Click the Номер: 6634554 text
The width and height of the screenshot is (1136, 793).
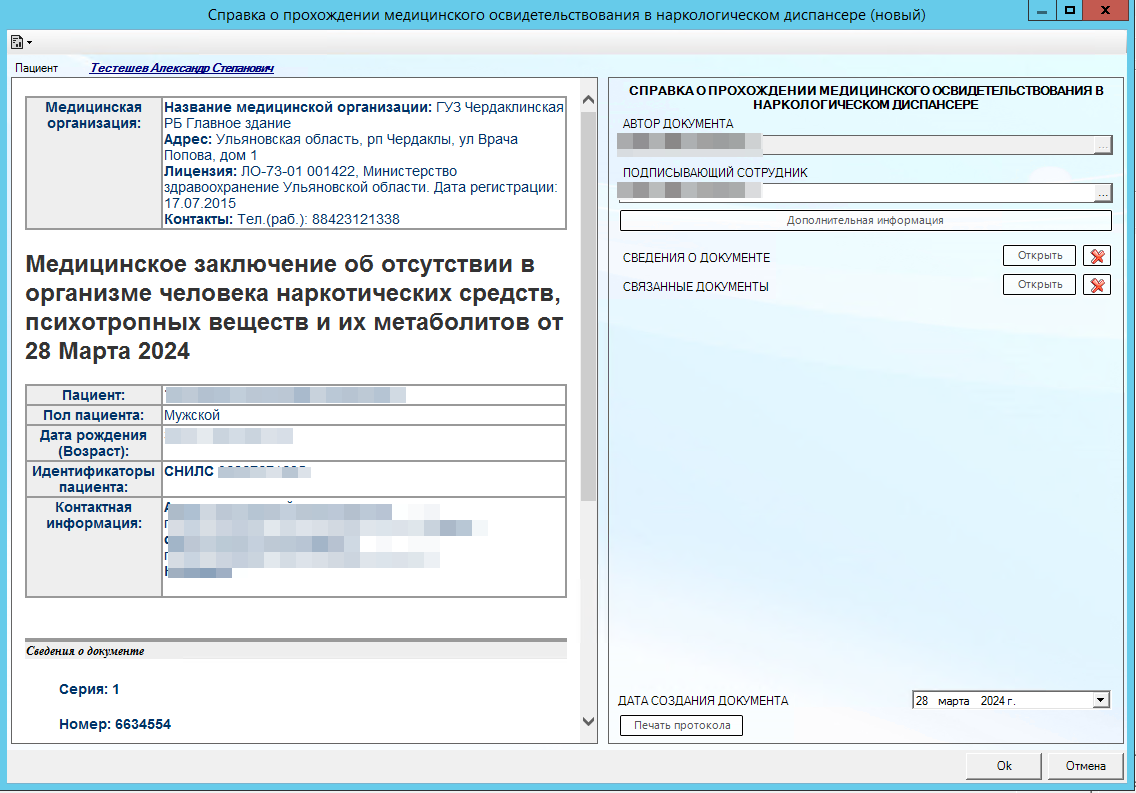[x=115, y=724]
